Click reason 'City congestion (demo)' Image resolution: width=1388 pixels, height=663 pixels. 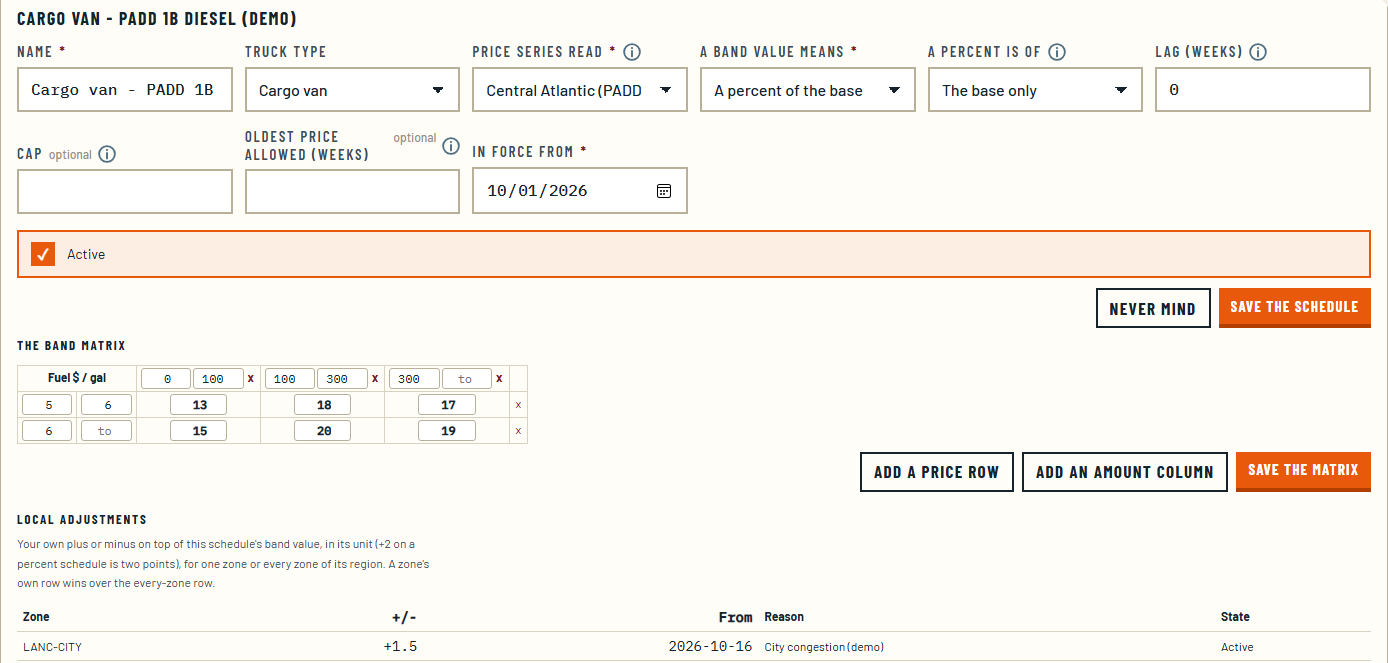pyautogui.click(x=824, y=647)
